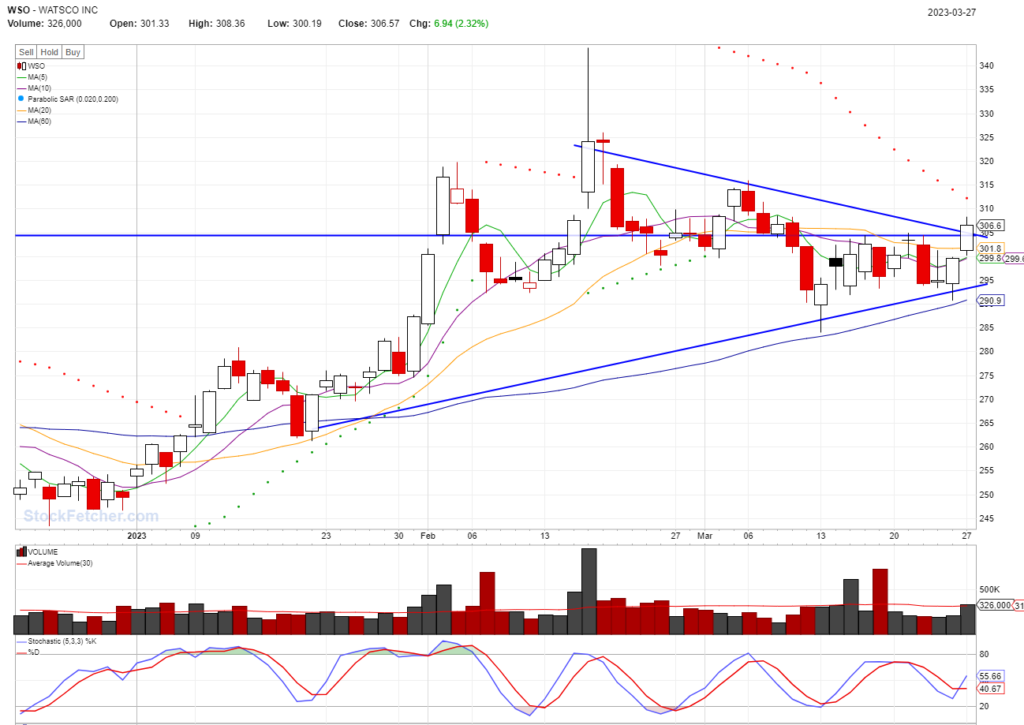Click the 280 price axis label
The image size is (1024, 725).
tap(987, 351)
